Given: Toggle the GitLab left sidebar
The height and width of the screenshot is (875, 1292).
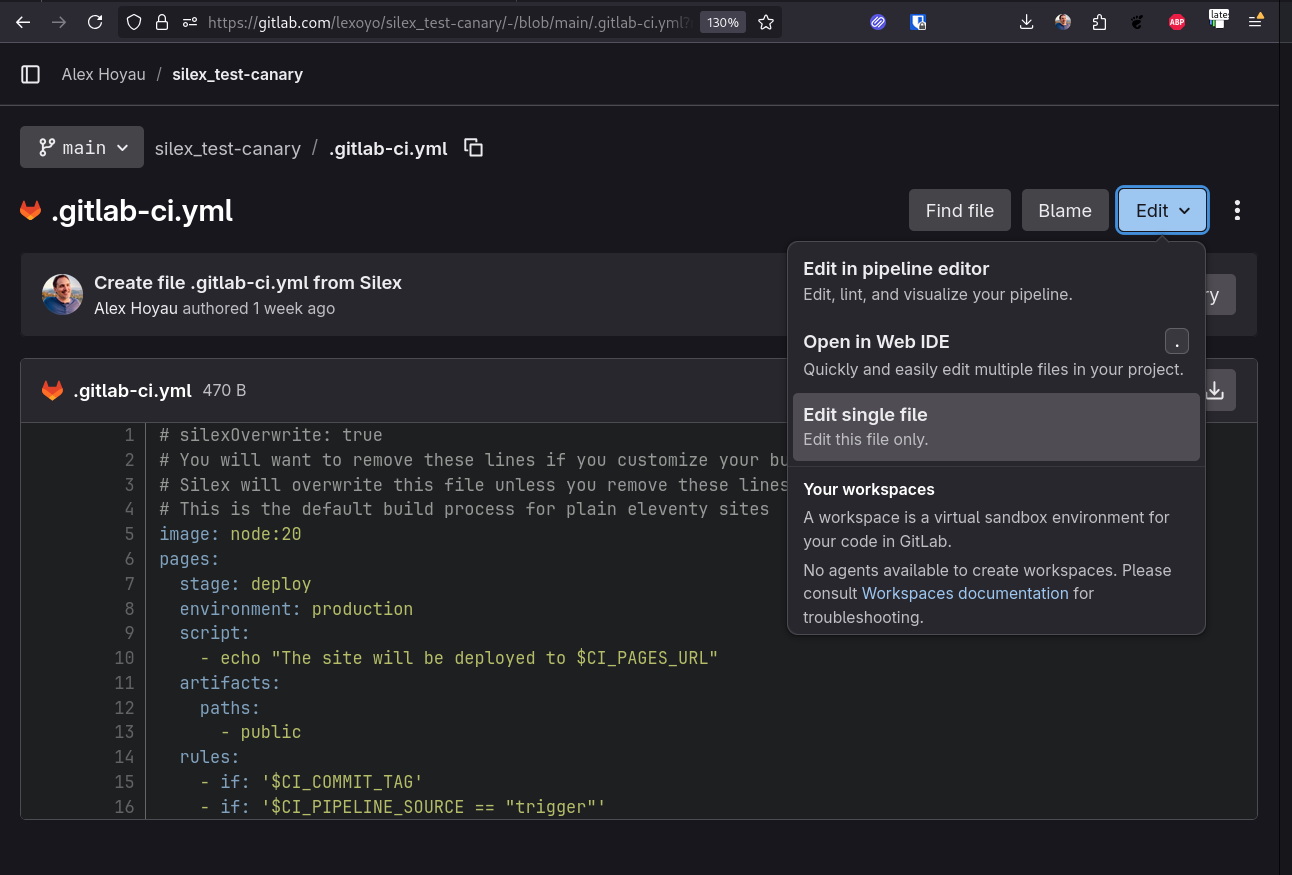Looking at the screenshot, I should pyautogui.click(x=30, y=74).
